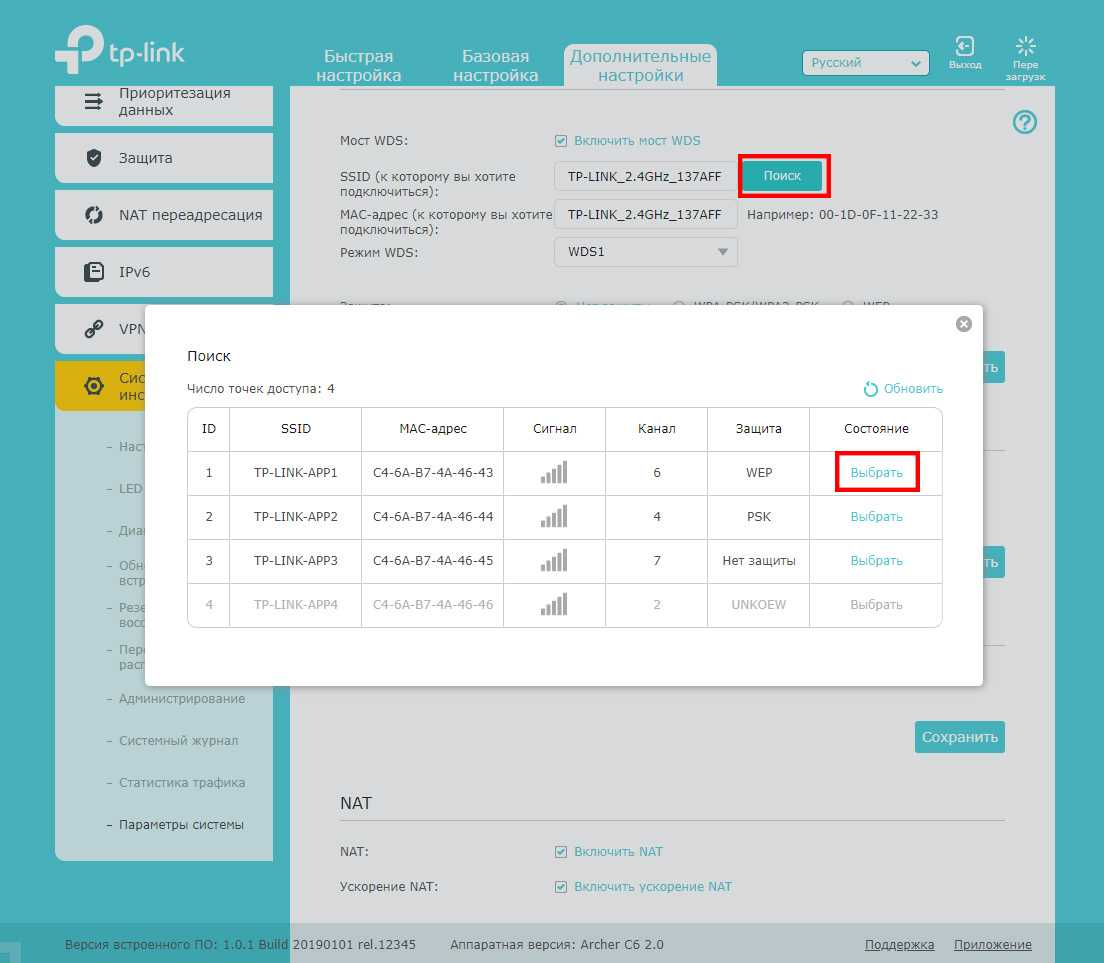Switch to Быстрая настройка tab
Screen dimensions: 1104x963
click(359, 66)
